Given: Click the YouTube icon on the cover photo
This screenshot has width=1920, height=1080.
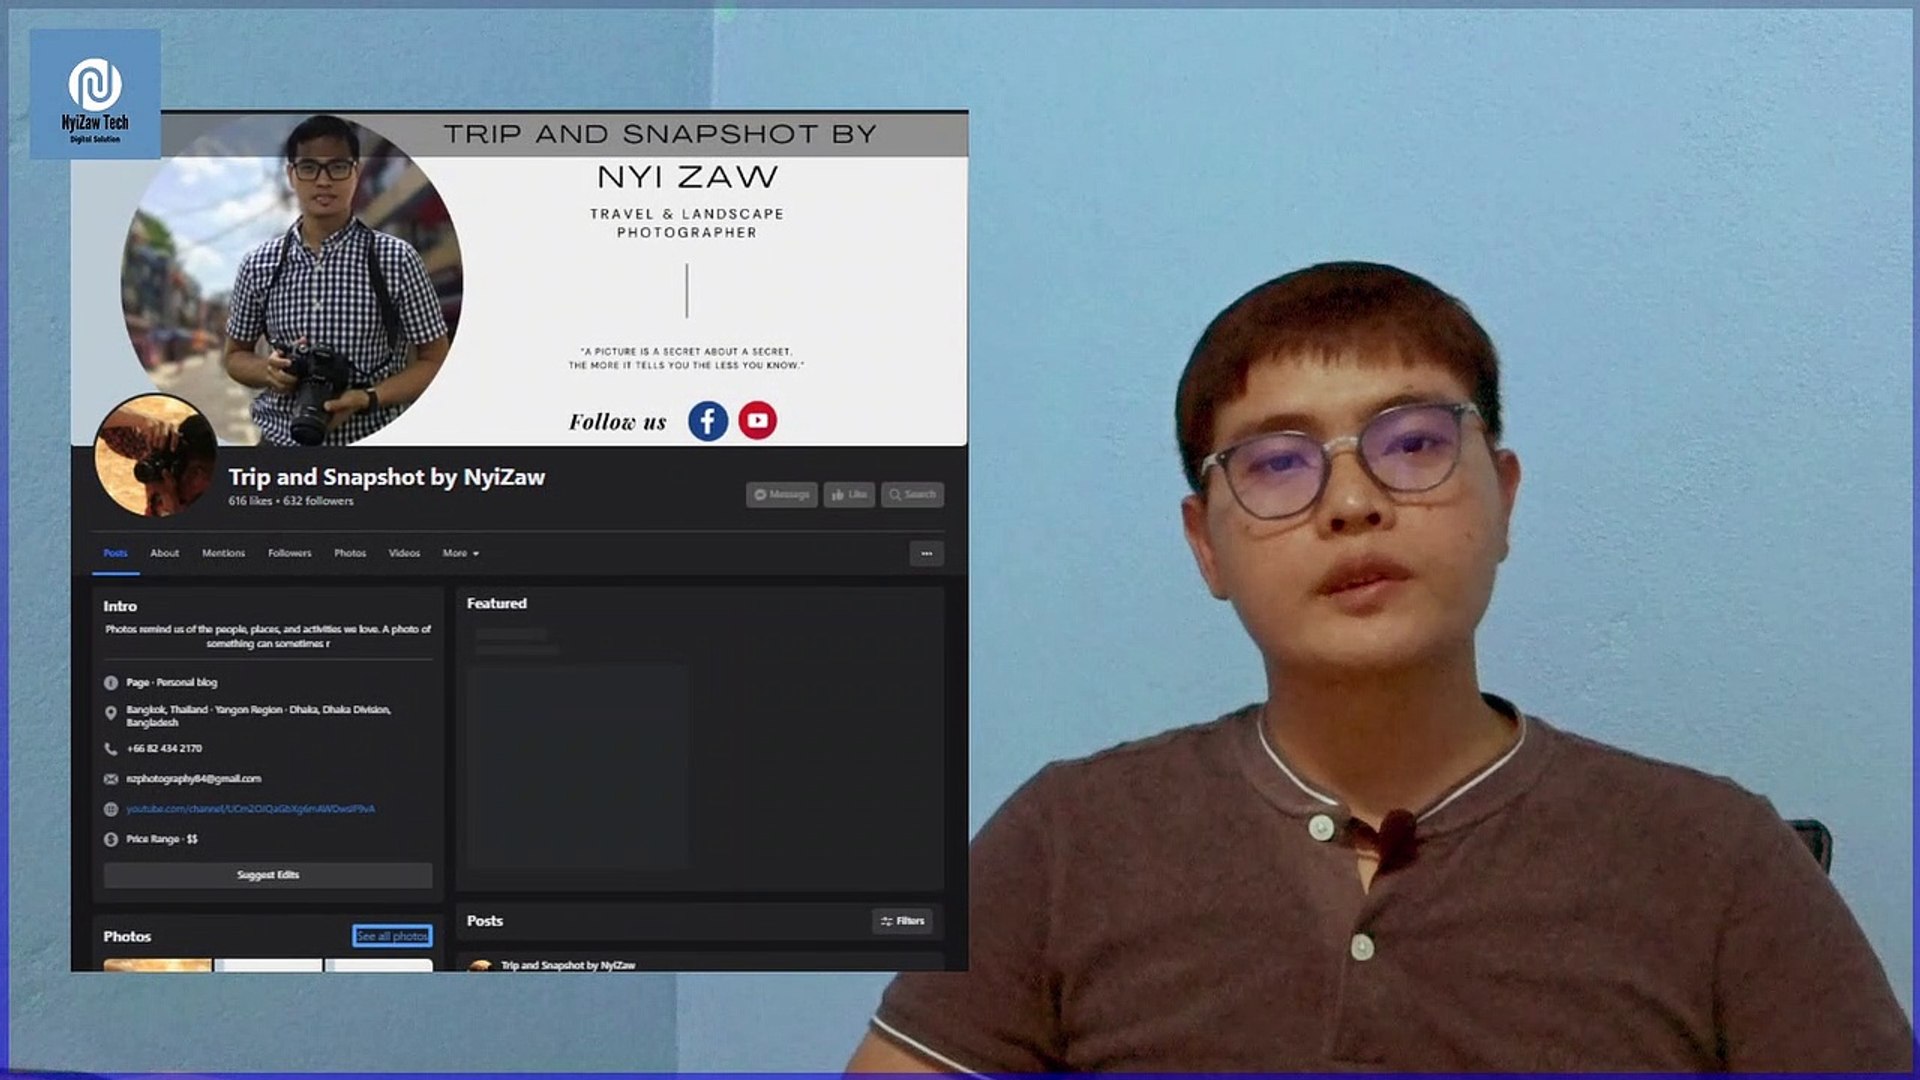Looking at the screenshot, I should pos(760,421).
